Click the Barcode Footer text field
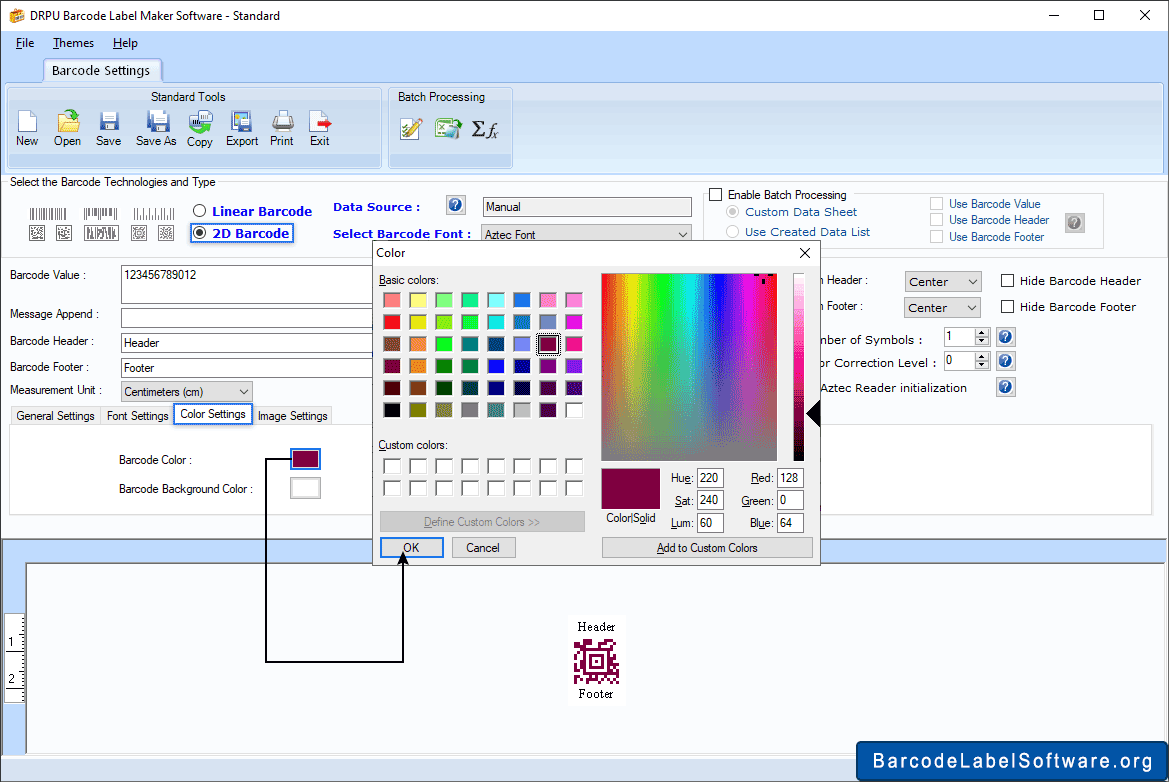This screenshot has height=782, width=1169. 247,368
